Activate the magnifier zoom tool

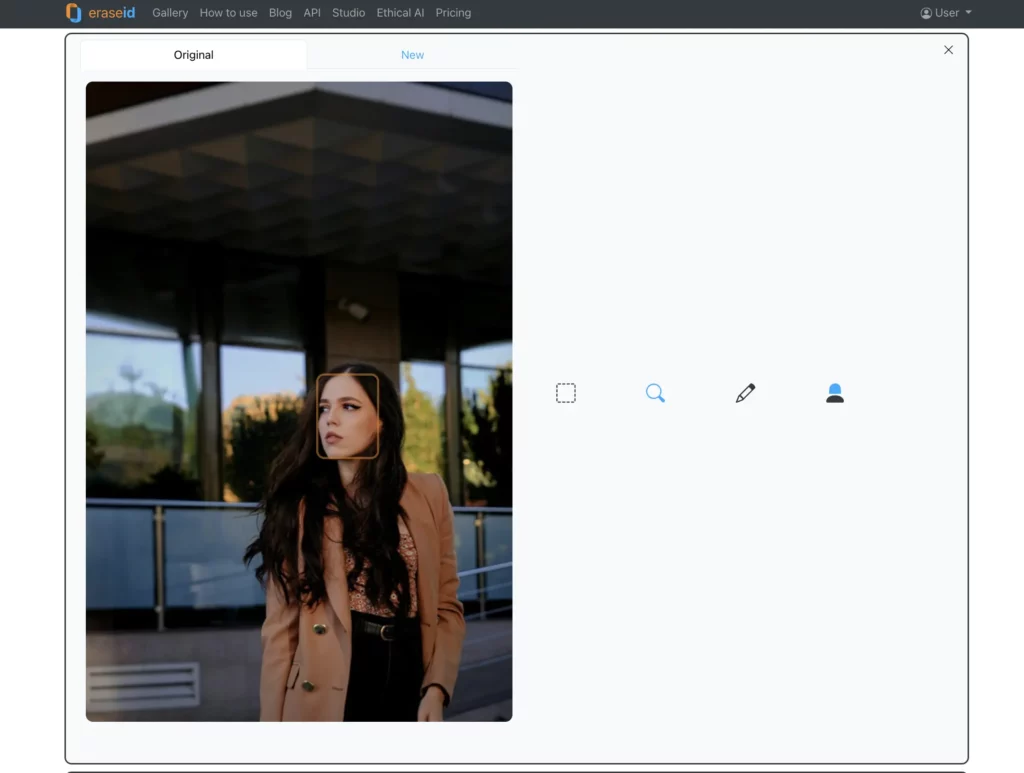click(655, 392)
